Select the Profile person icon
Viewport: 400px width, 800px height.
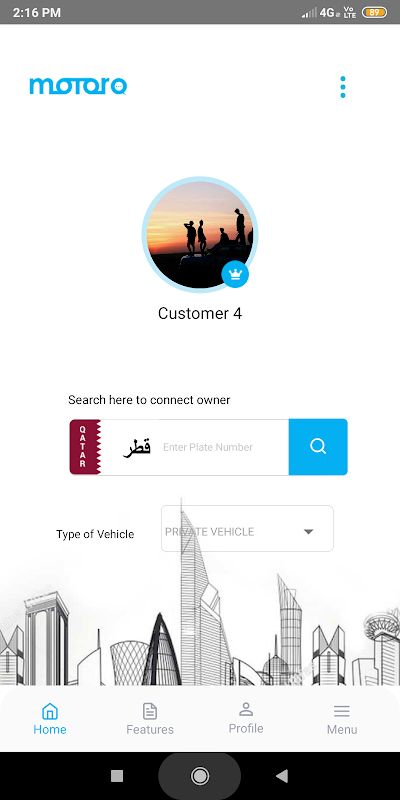[246, 709]
